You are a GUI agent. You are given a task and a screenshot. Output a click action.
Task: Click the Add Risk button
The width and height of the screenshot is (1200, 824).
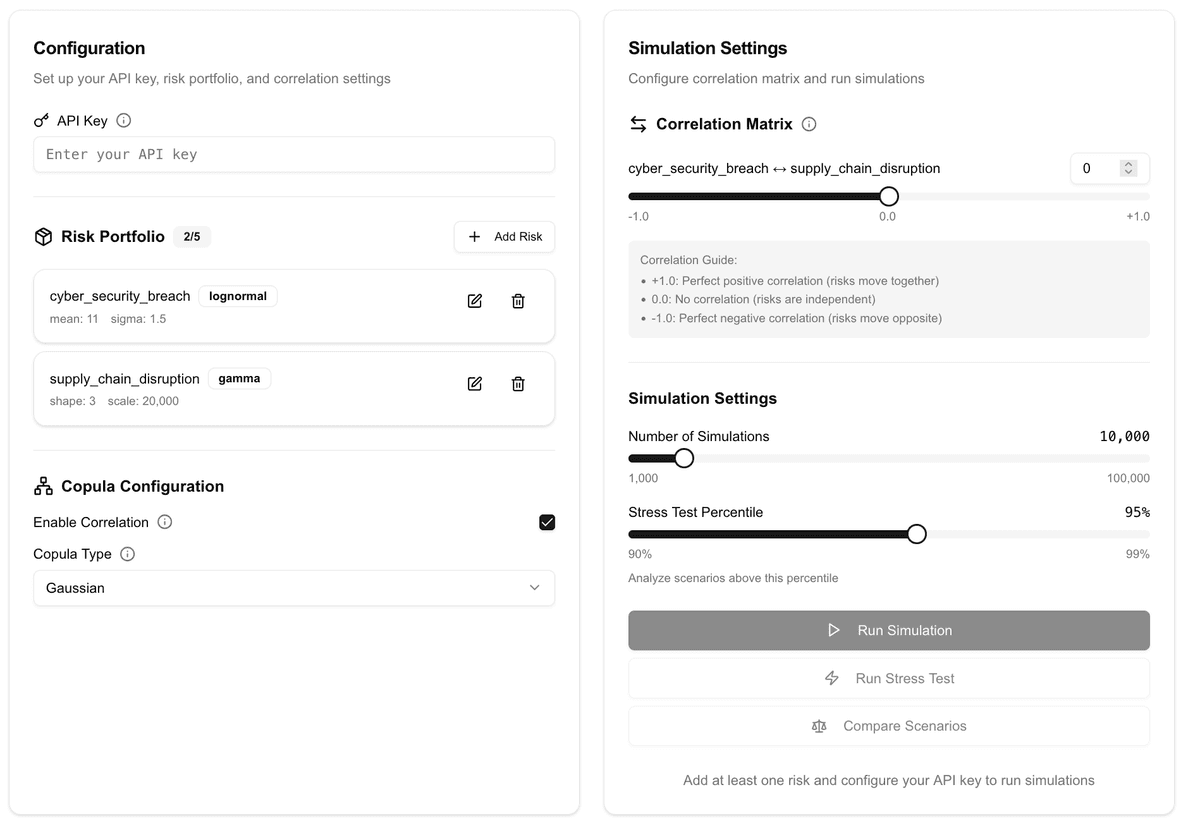point(504,237)
